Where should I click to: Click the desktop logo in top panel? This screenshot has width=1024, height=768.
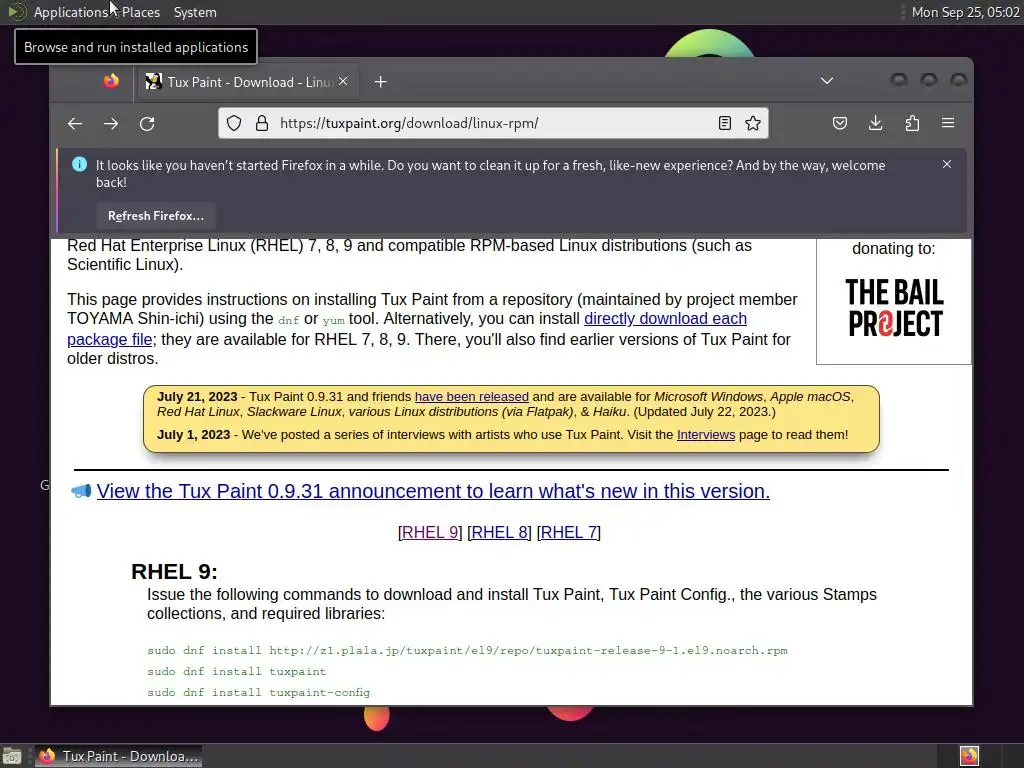click(x=16, y=12)
